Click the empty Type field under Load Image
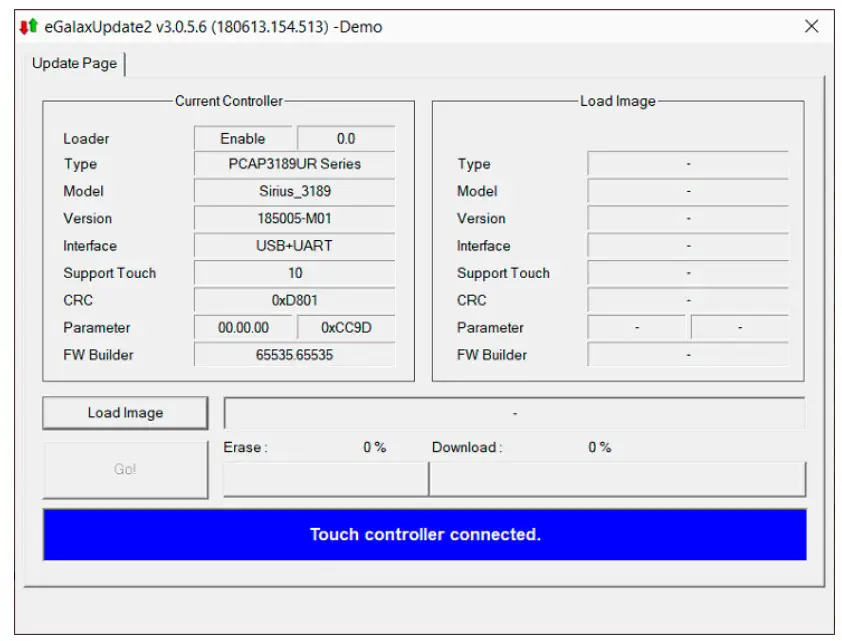The image size is (842, 641). click(688, 164)
